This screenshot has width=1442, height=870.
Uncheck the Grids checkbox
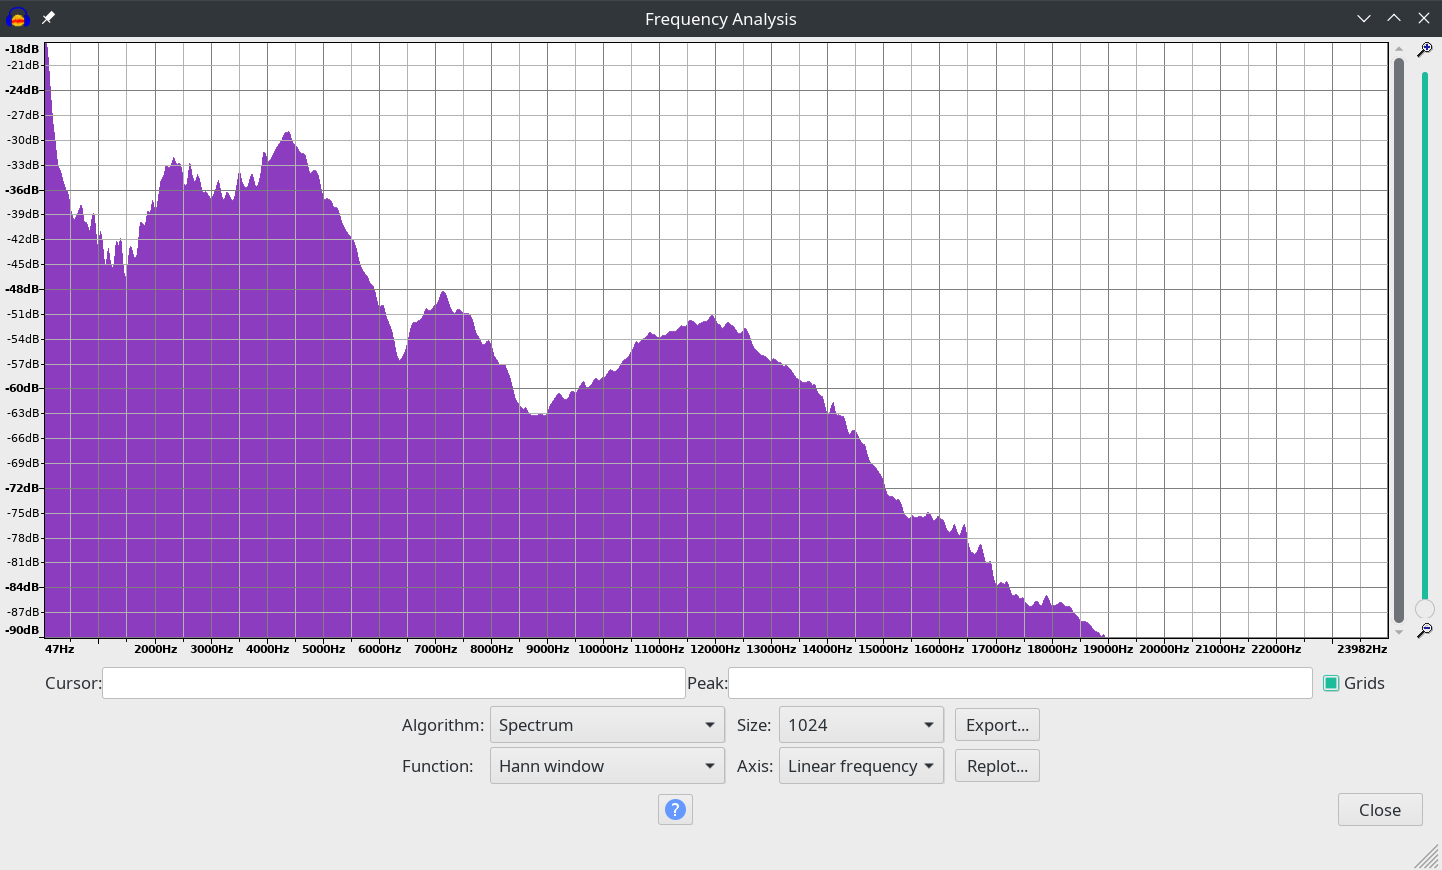[1331, 683]
